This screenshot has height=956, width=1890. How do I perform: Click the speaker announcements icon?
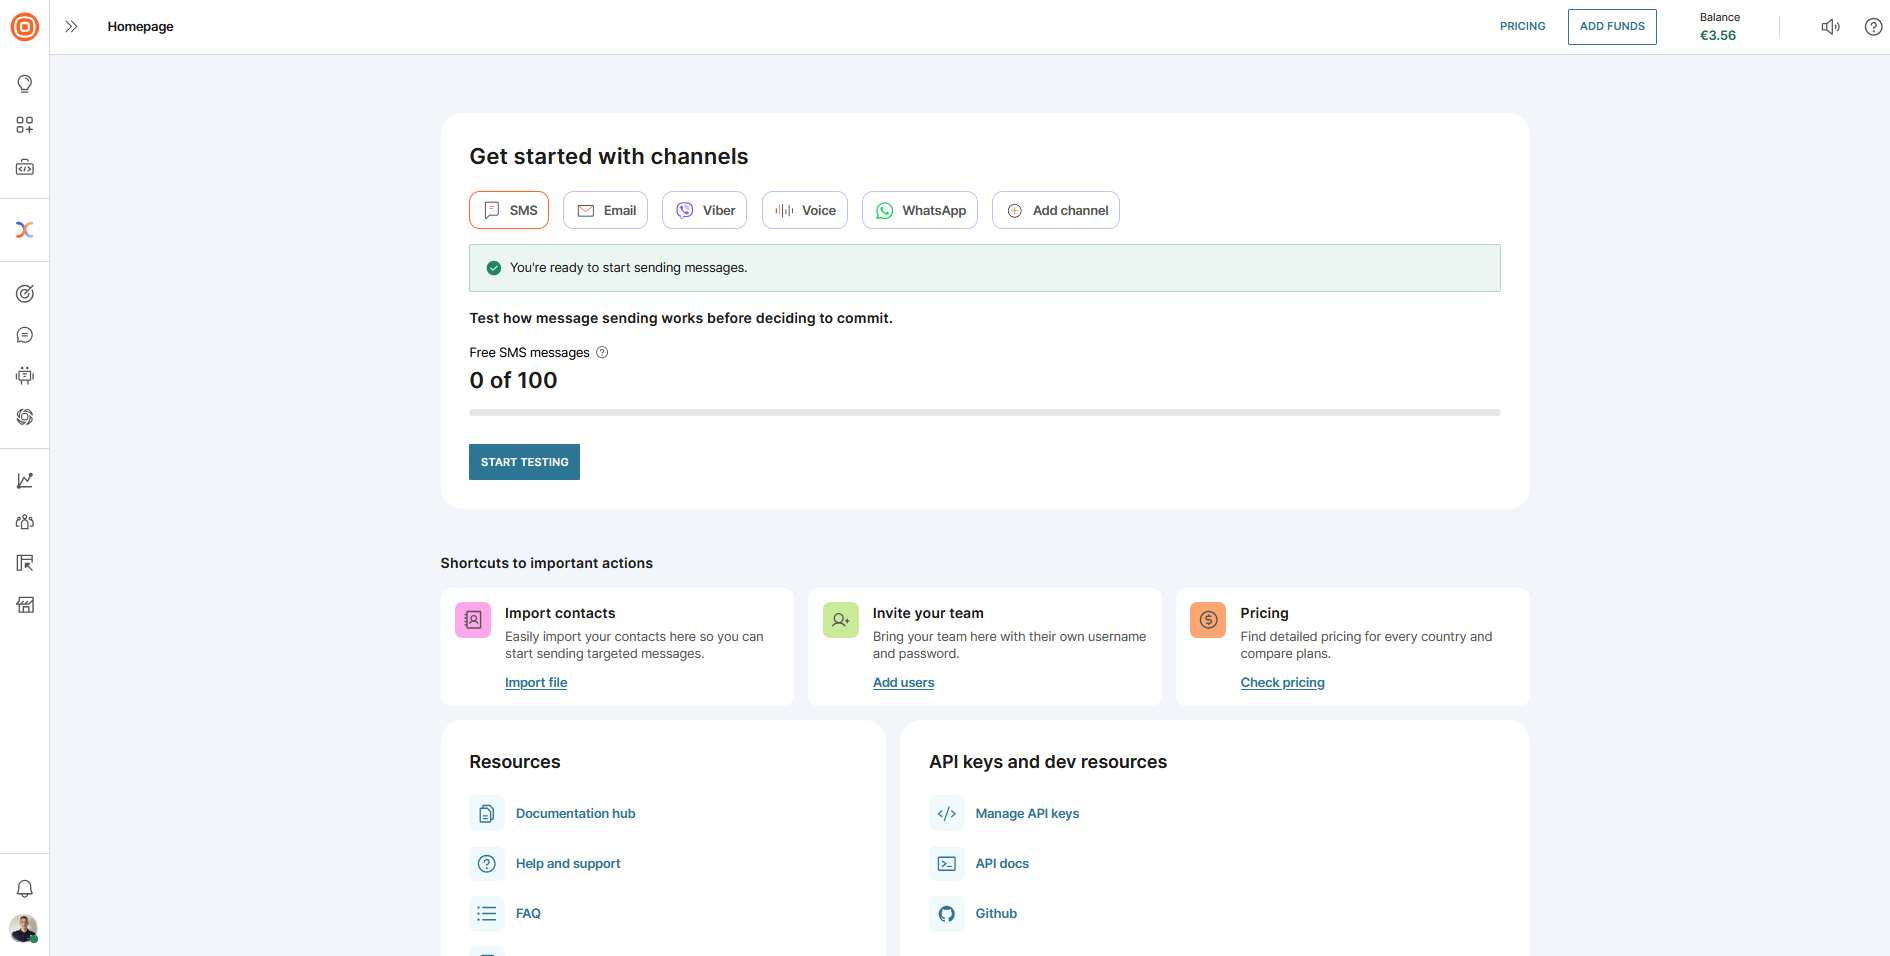[1830, 27]
